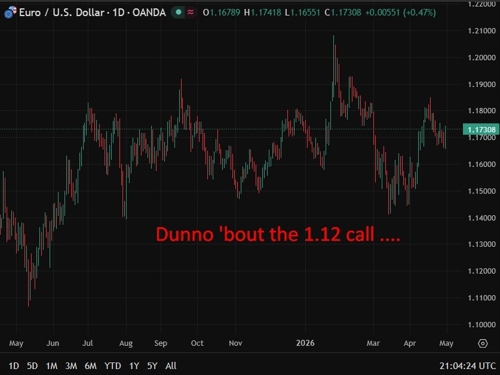Viewport: 500px width, 375px height.
Task: Click the Apr label on time axis
Action: click(410, 343)
